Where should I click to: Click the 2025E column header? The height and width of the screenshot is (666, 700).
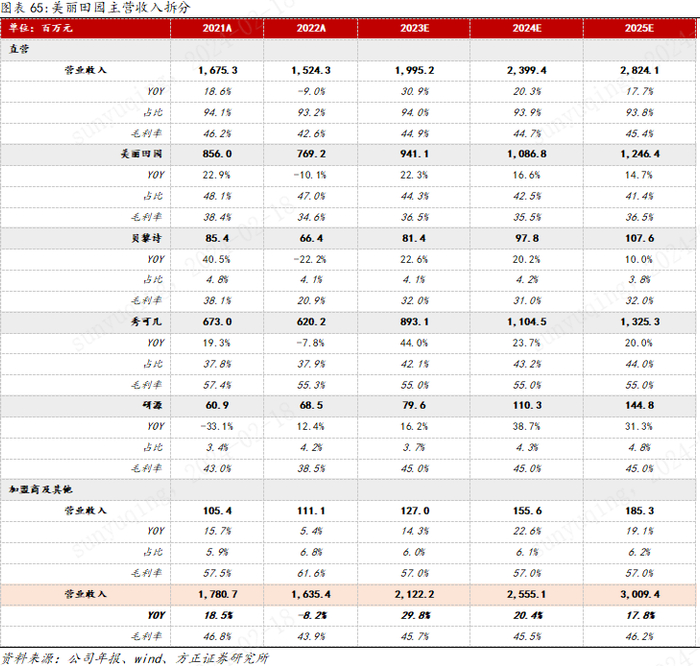pyautogui.click(x=639, y=28)
